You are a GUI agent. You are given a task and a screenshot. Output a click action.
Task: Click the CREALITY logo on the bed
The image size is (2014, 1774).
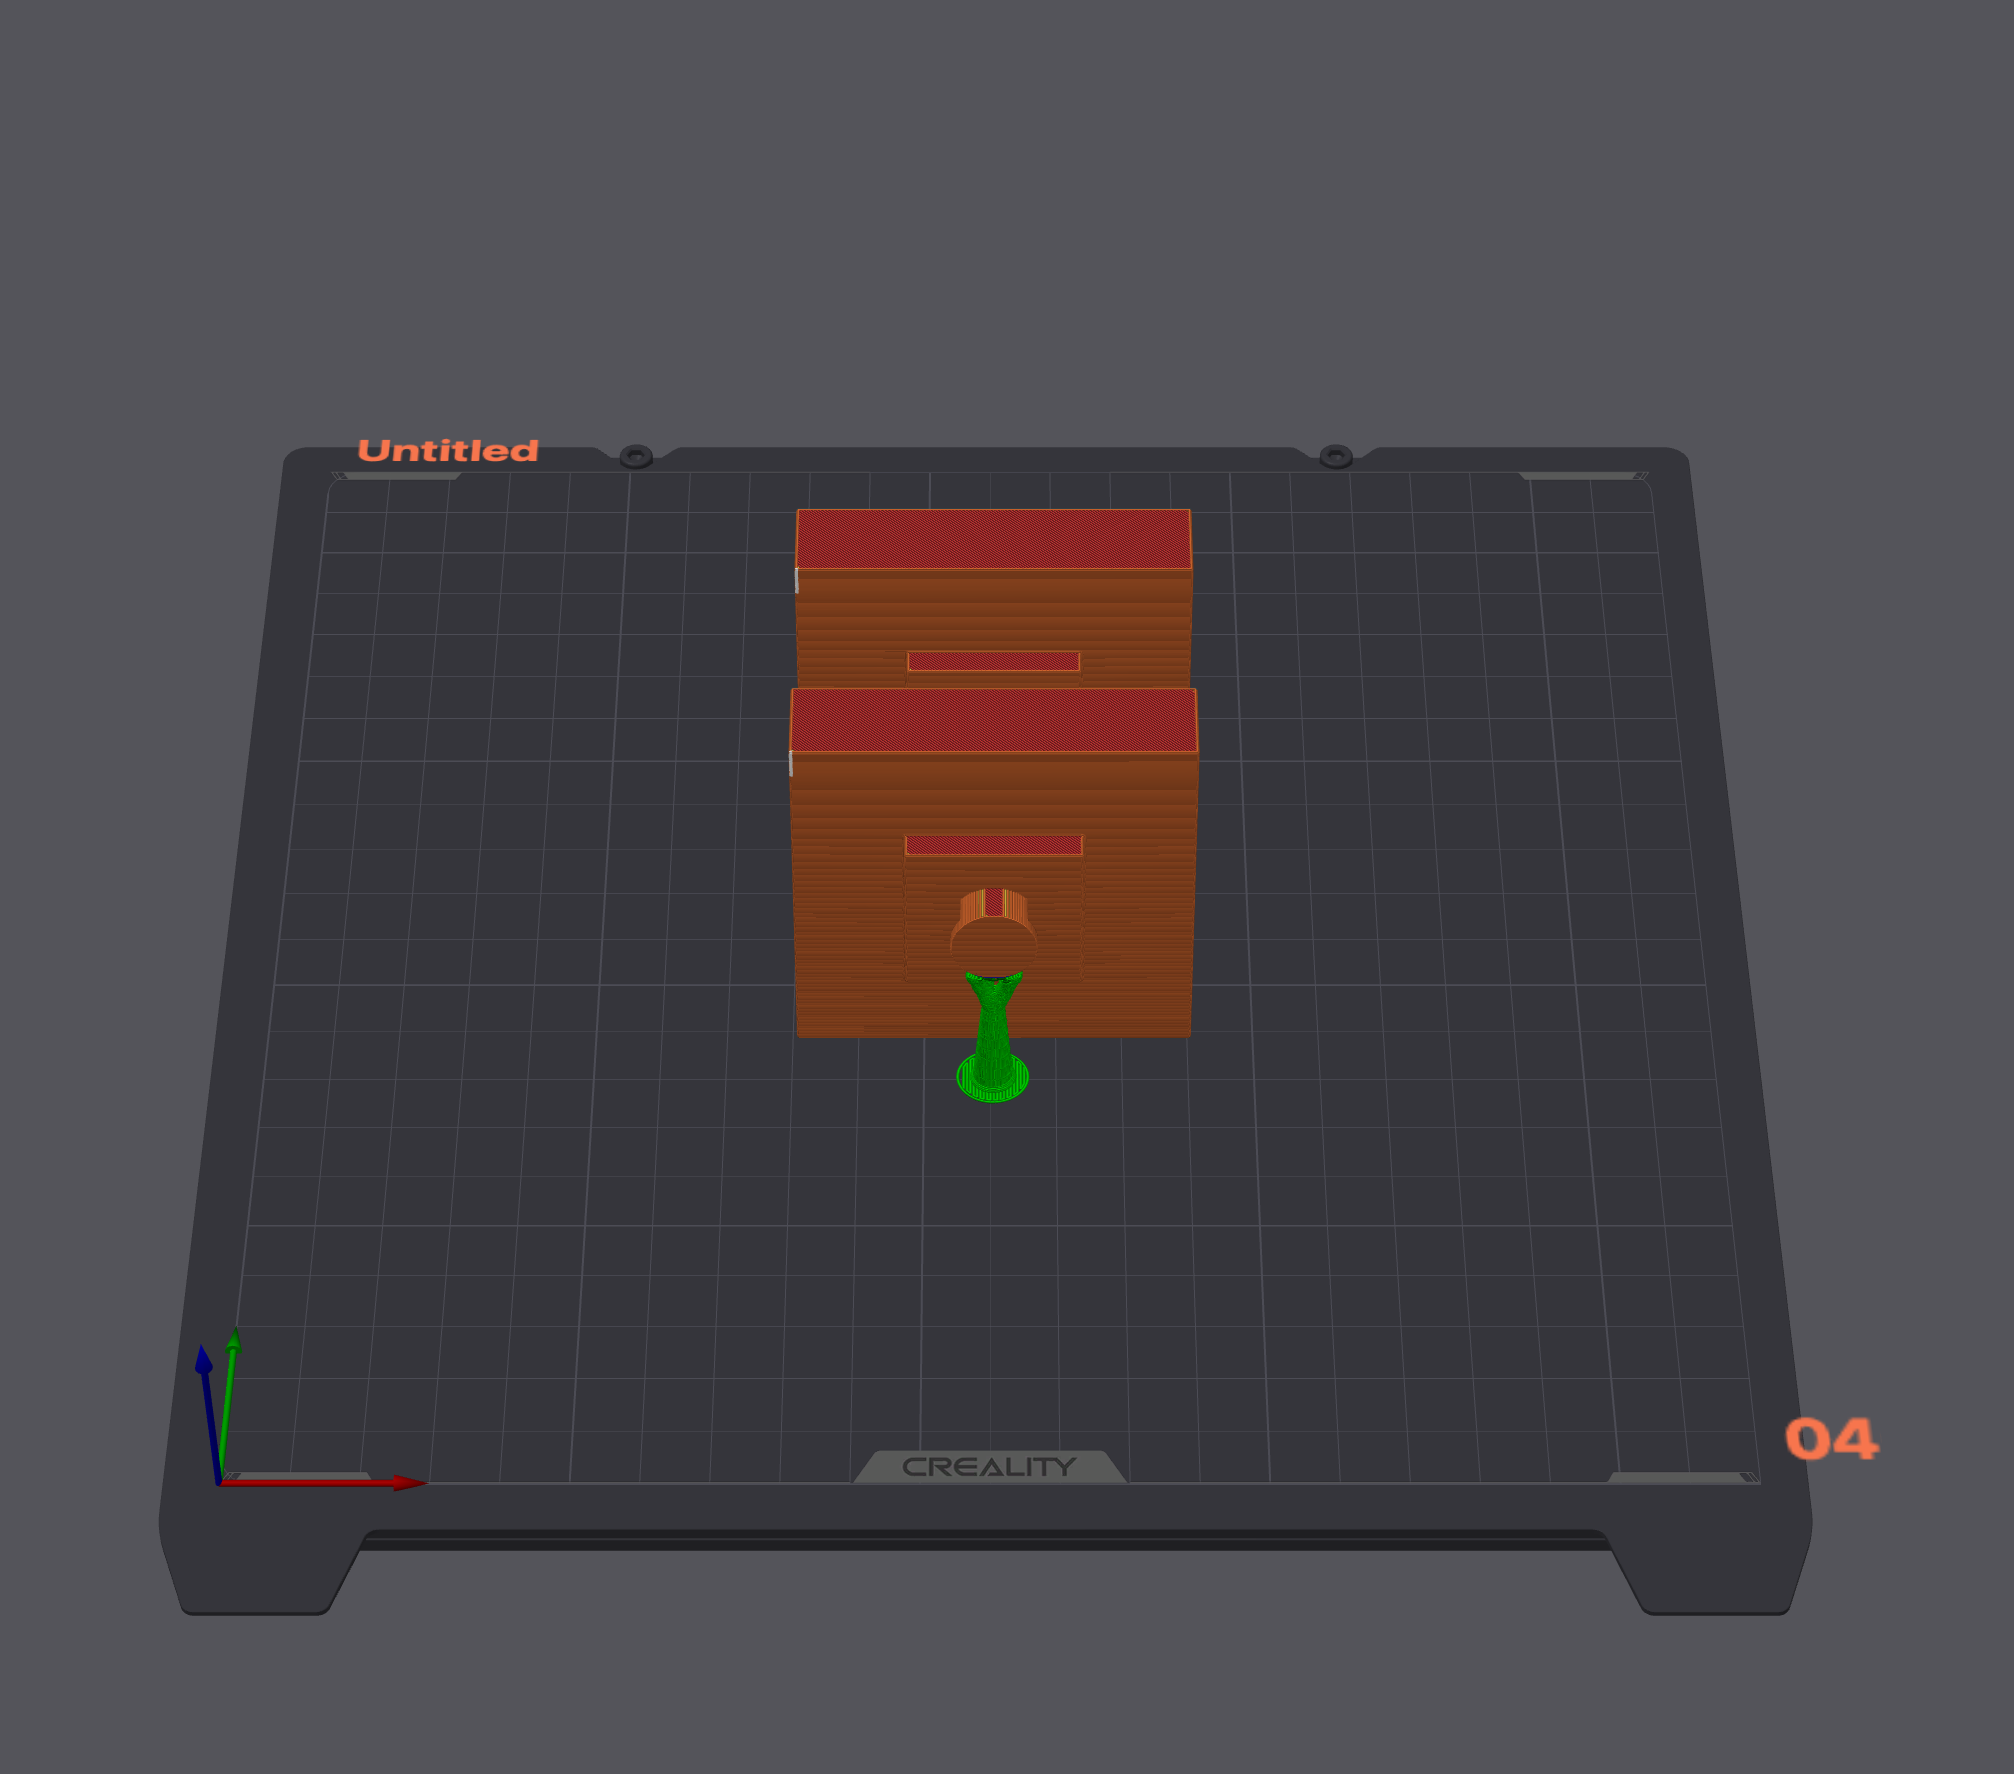(x=989, y=1467)
